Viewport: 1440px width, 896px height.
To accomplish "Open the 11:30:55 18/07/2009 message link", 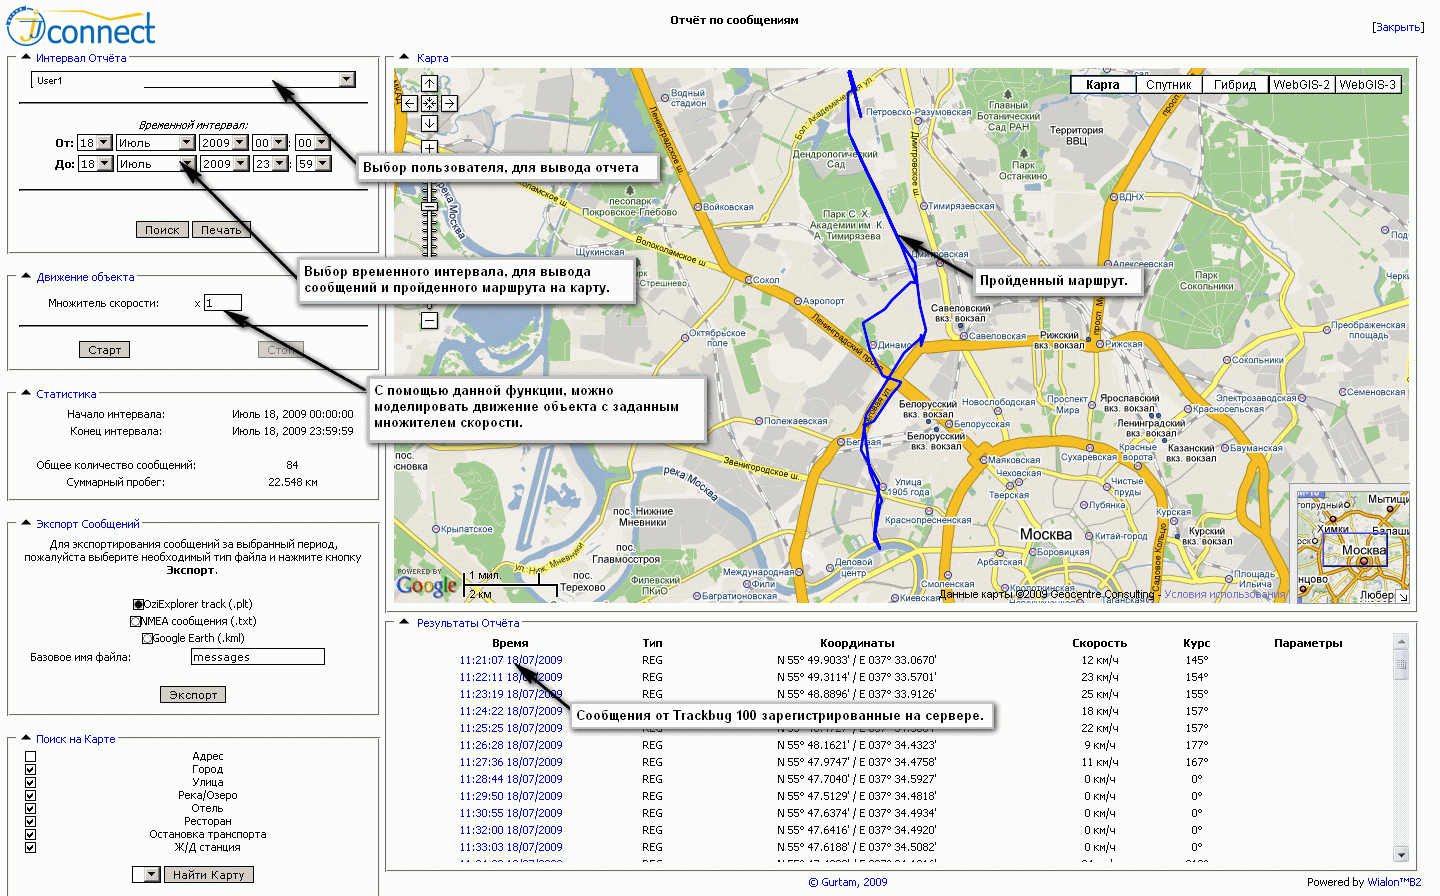I will click(x=511, y=813).
